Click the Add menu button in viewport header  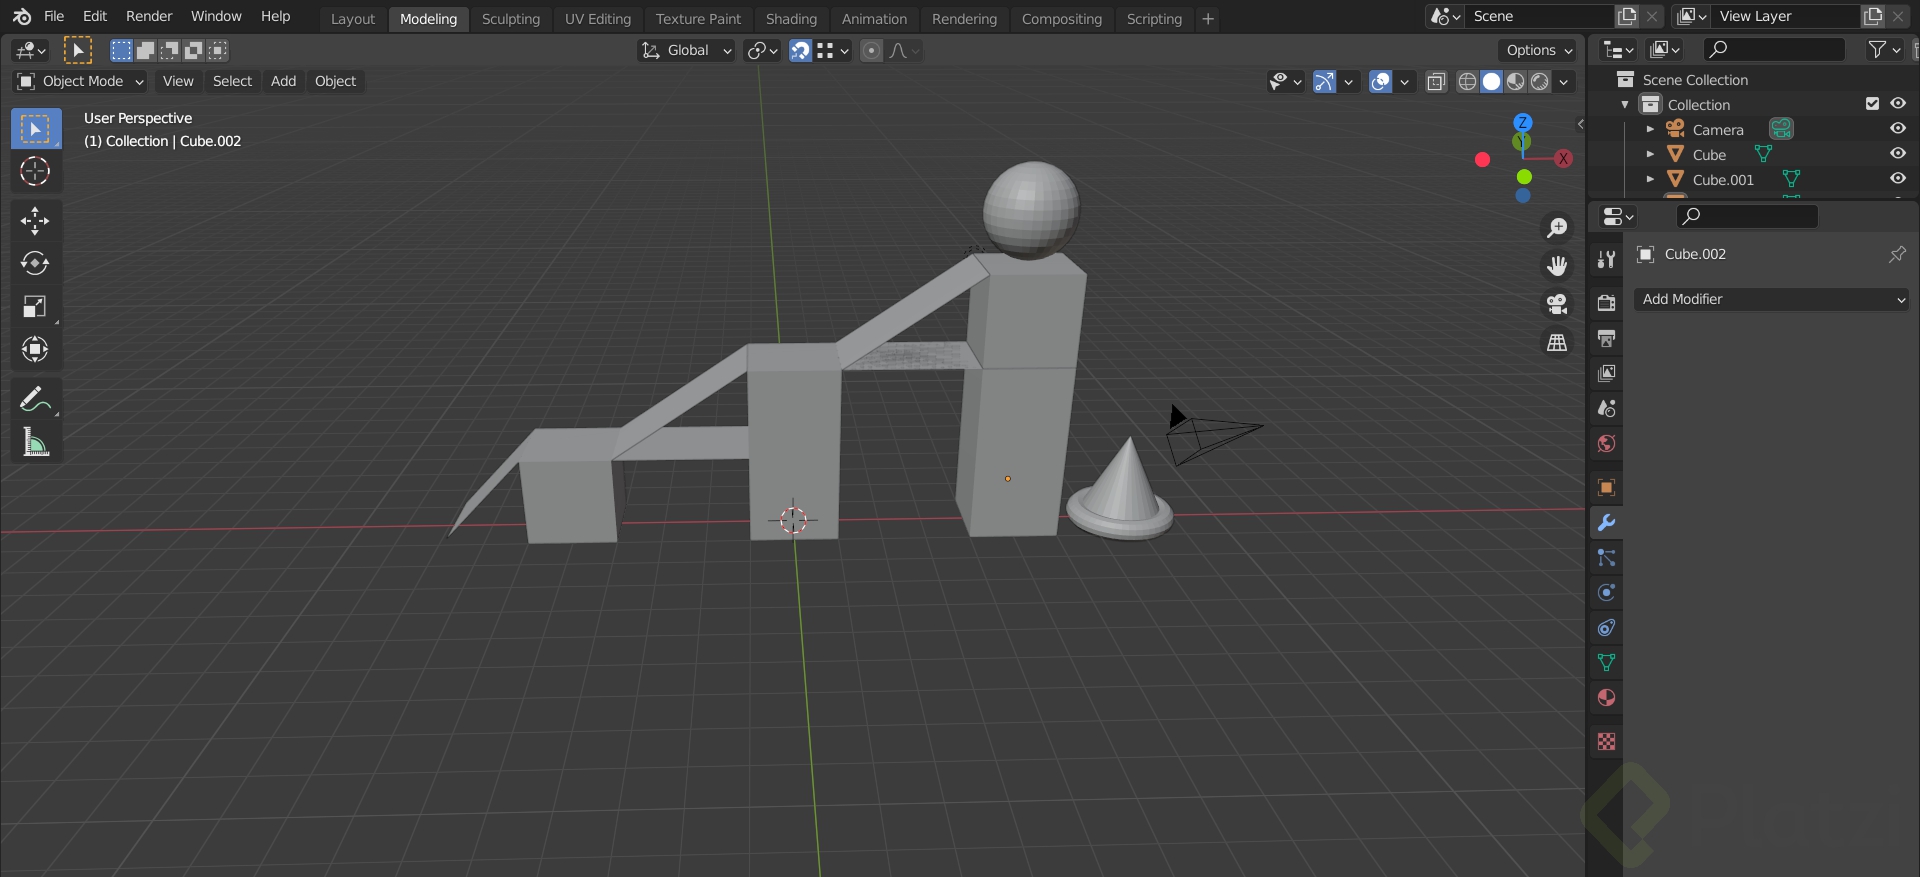click(x=283, y=81)
